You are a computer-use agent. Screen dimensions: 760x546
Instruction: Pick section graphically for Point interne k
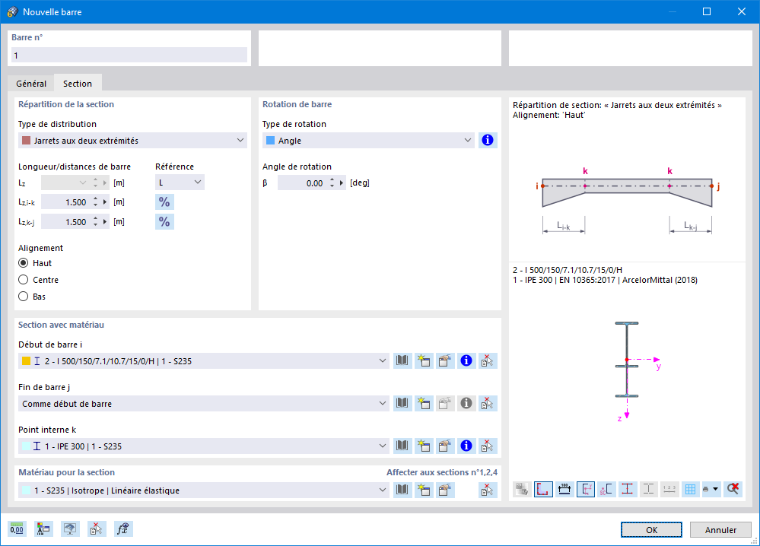(488, 446)
